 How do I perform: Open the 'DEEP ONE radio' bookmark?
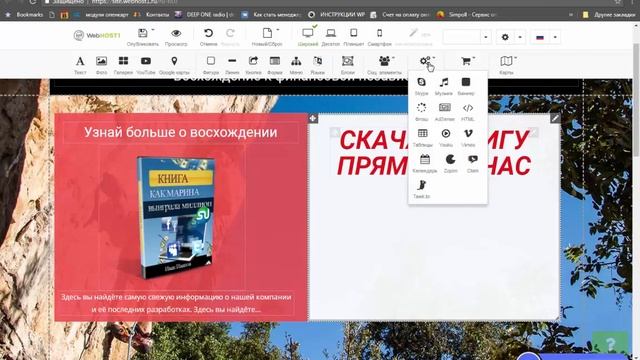[x=204, y=15]
